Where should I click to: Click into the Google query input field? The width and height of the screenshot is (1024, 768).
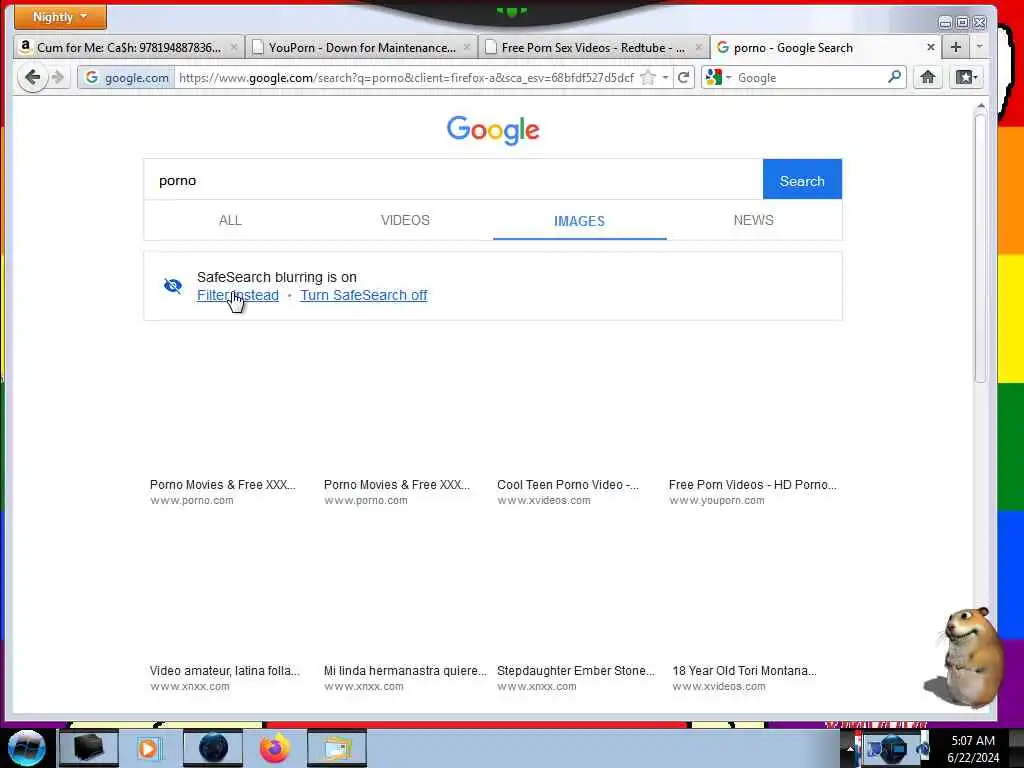pyautogui.click(x=453, y=180)
